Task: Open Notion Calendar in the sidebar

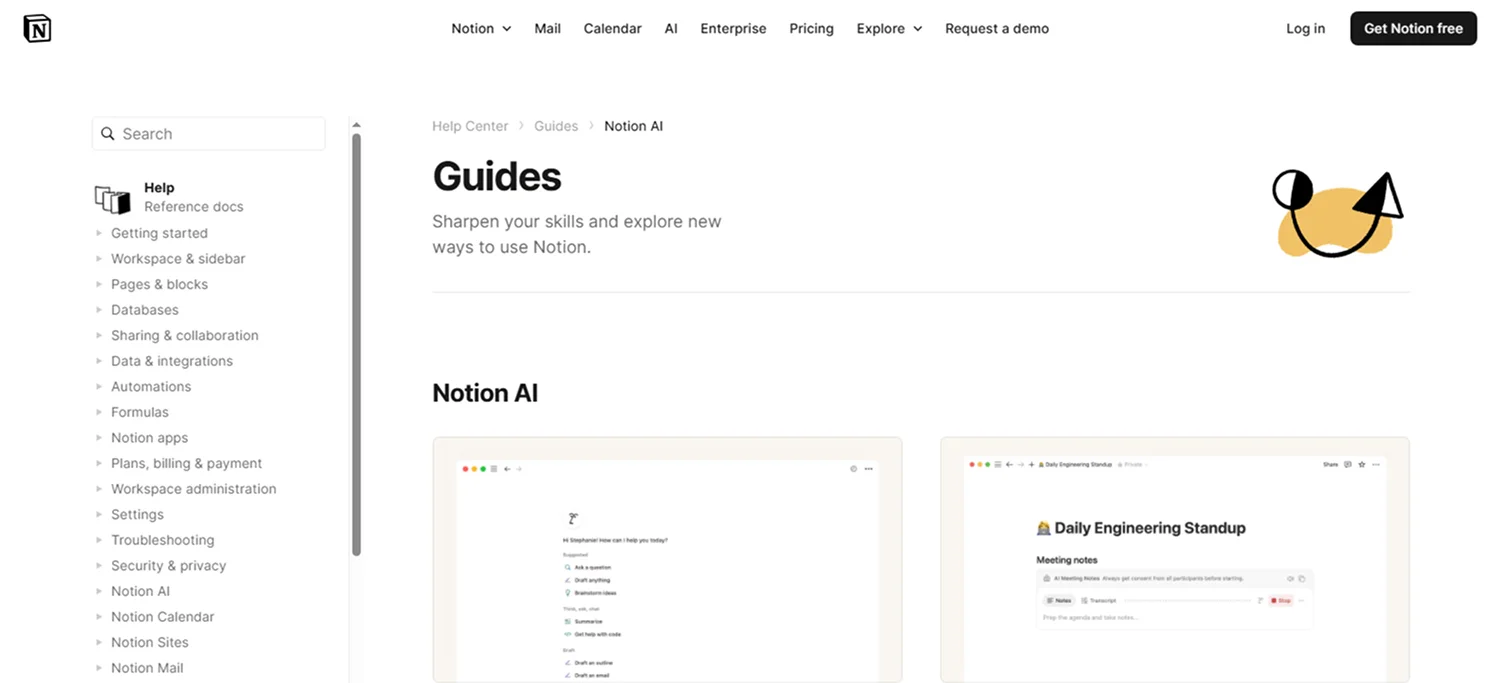Action: pyautogui.click(x=162, y=617)
